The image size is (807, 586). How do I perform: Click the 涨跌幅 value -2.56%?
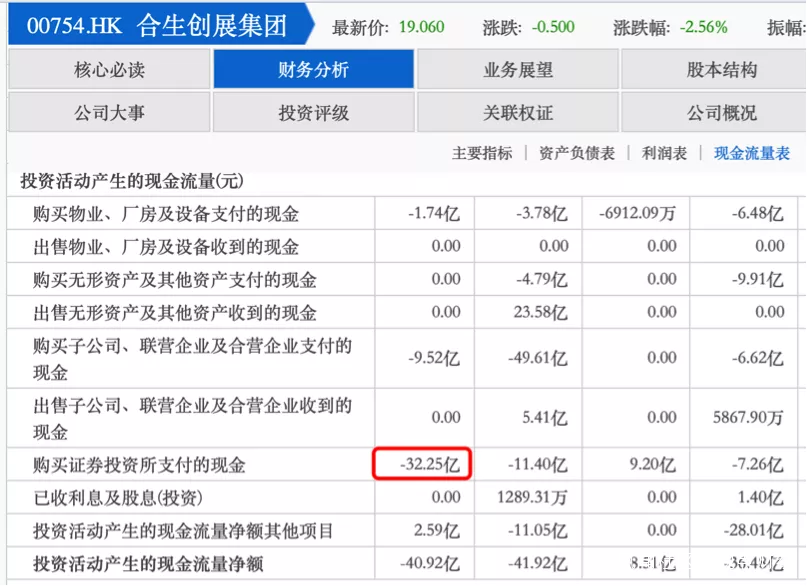[704, 27]
